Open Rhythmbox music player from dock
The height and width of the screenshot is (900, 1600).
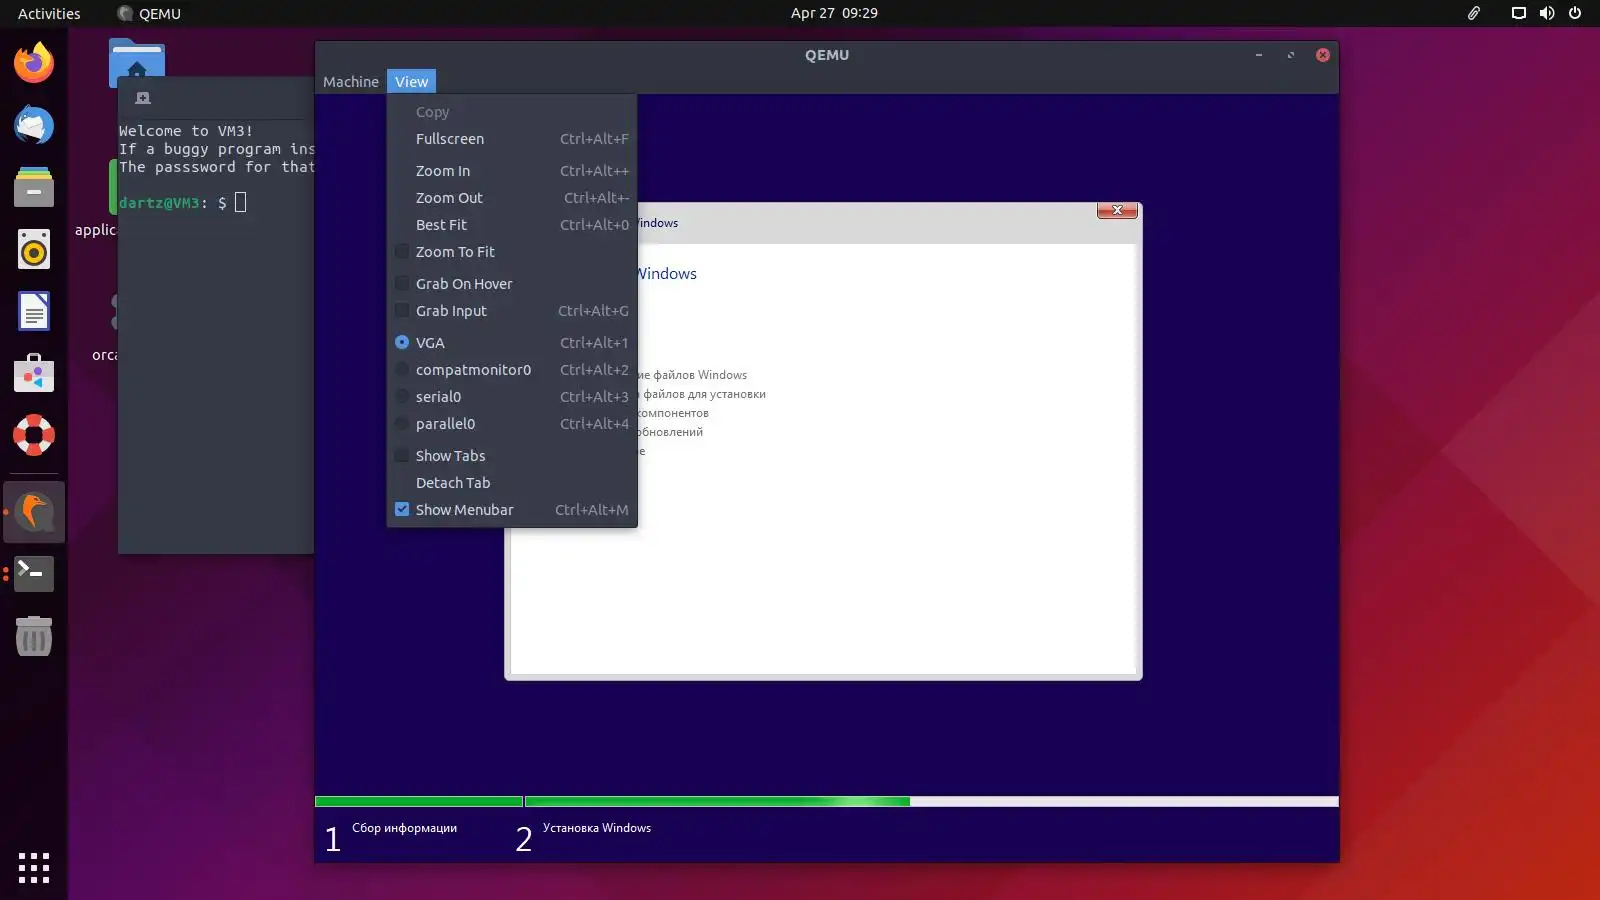pos(34,249)
